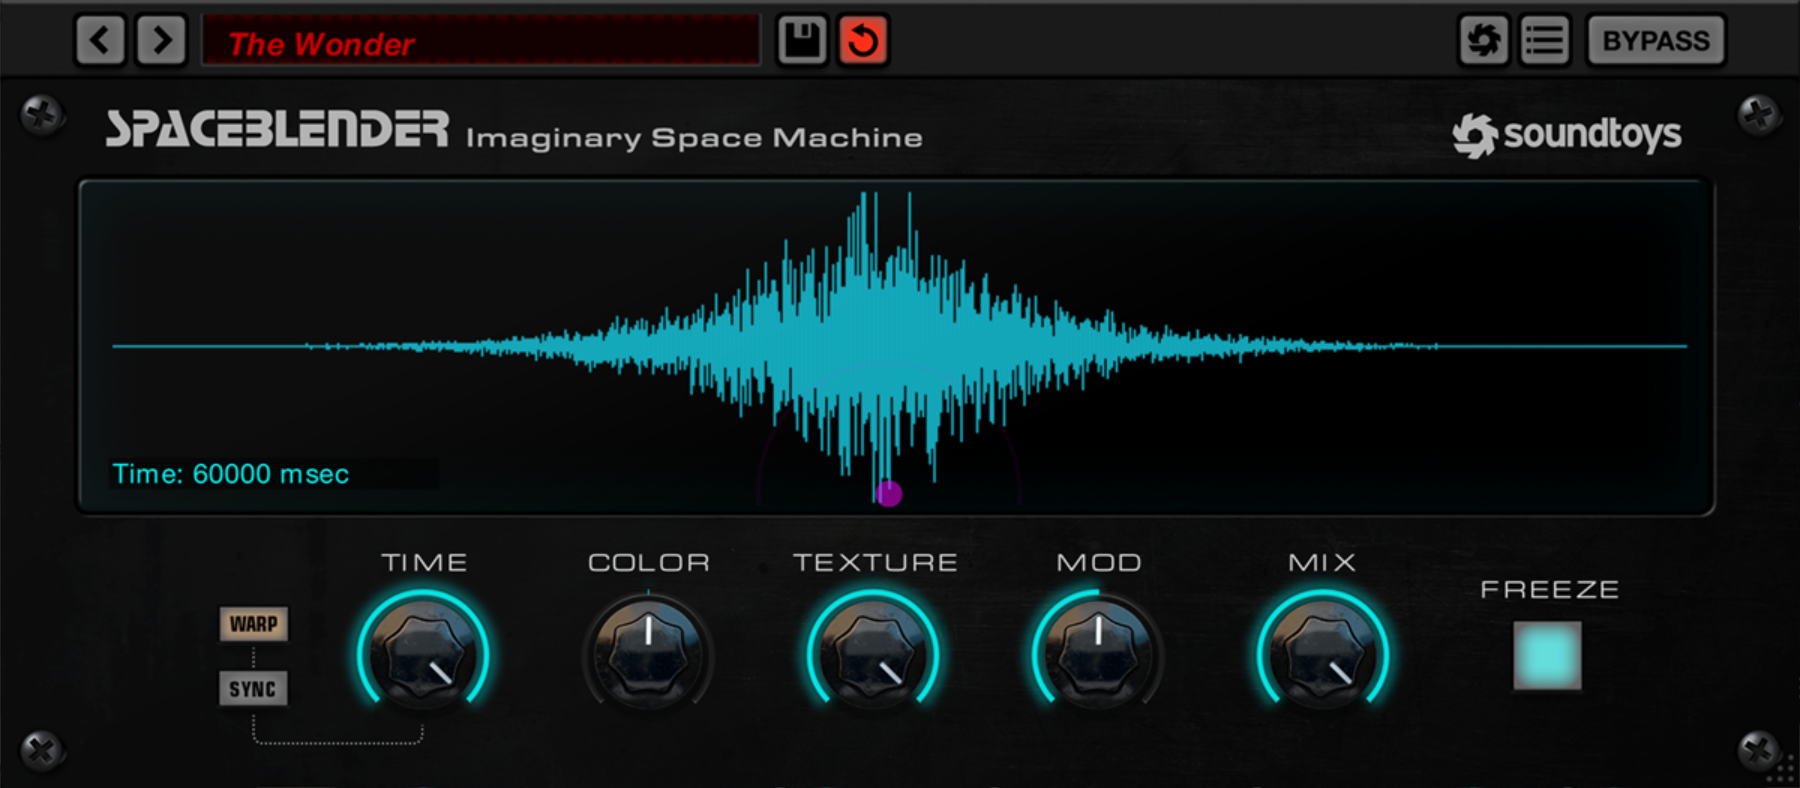Load the next preset with right arrow
1800x788 pixels.
[x=161, y=41]
